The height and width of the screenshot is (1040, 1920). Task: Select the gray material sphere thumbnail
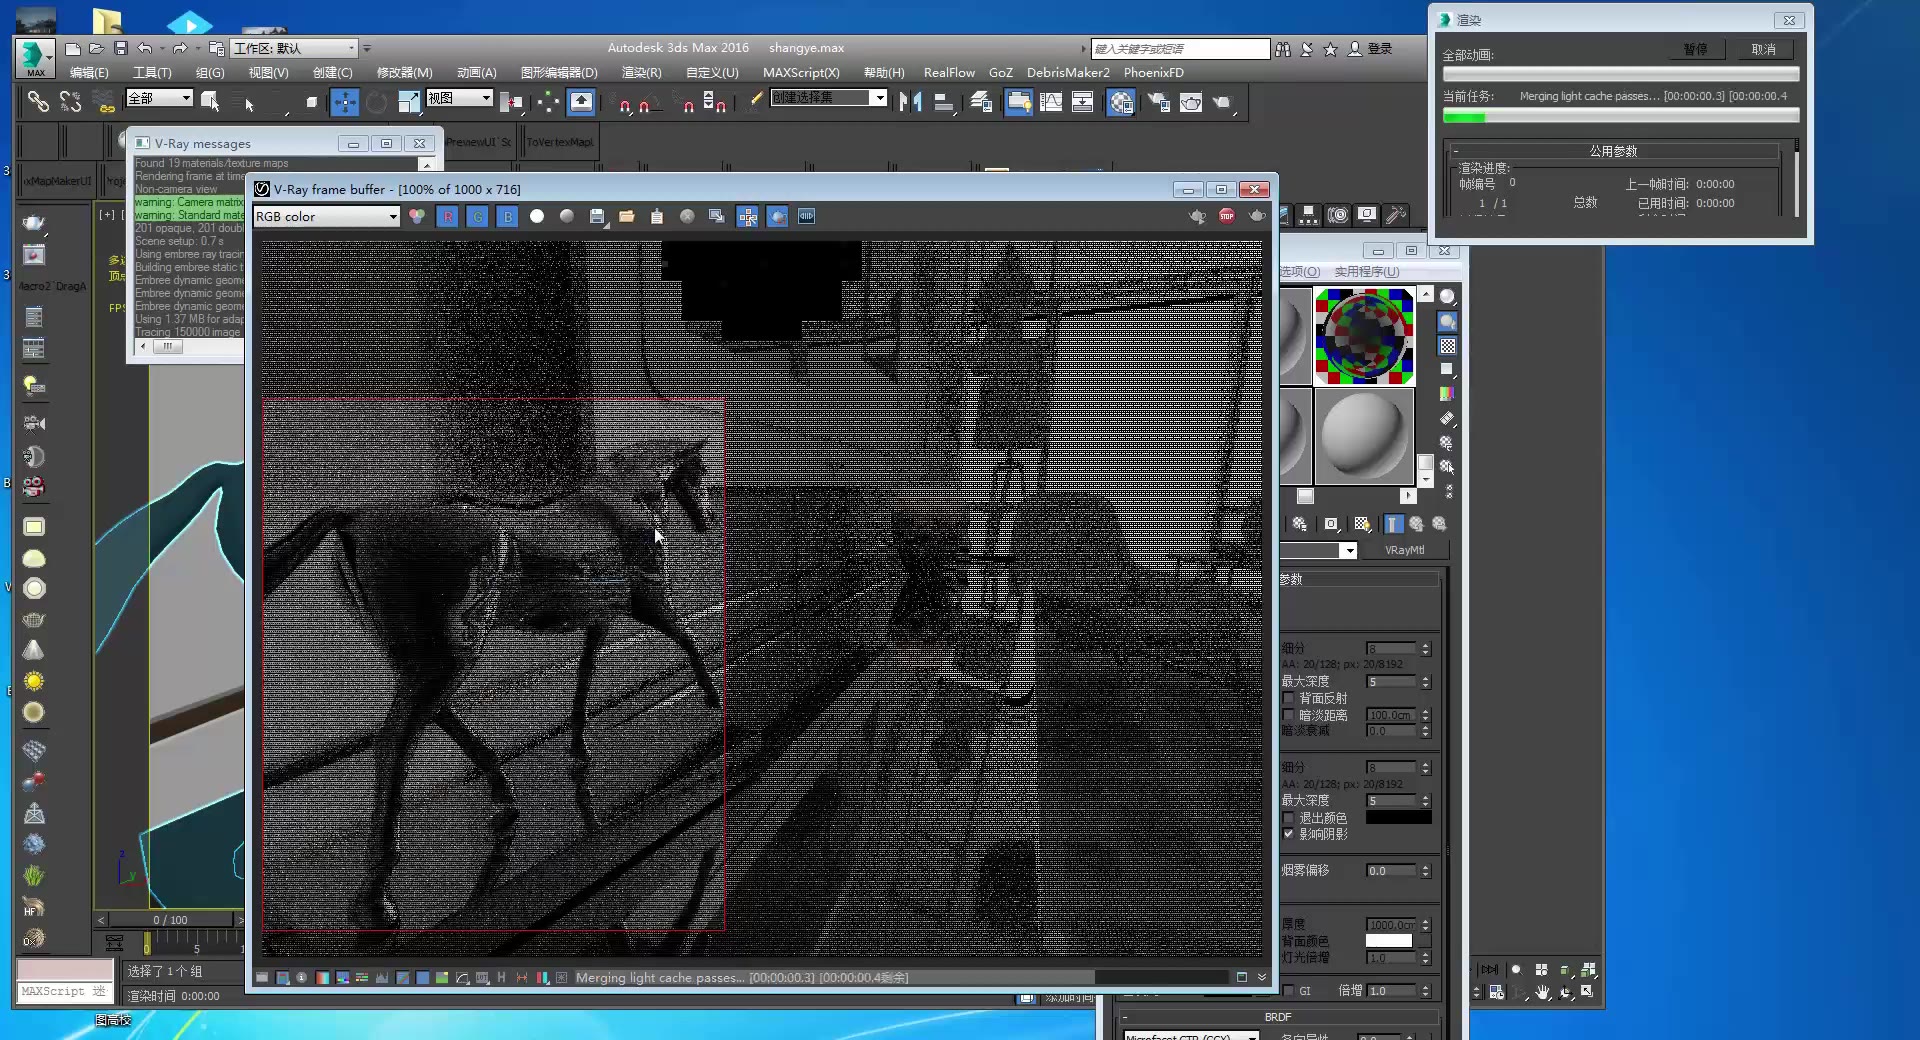pyautogui.click(x=1363, y=437)
